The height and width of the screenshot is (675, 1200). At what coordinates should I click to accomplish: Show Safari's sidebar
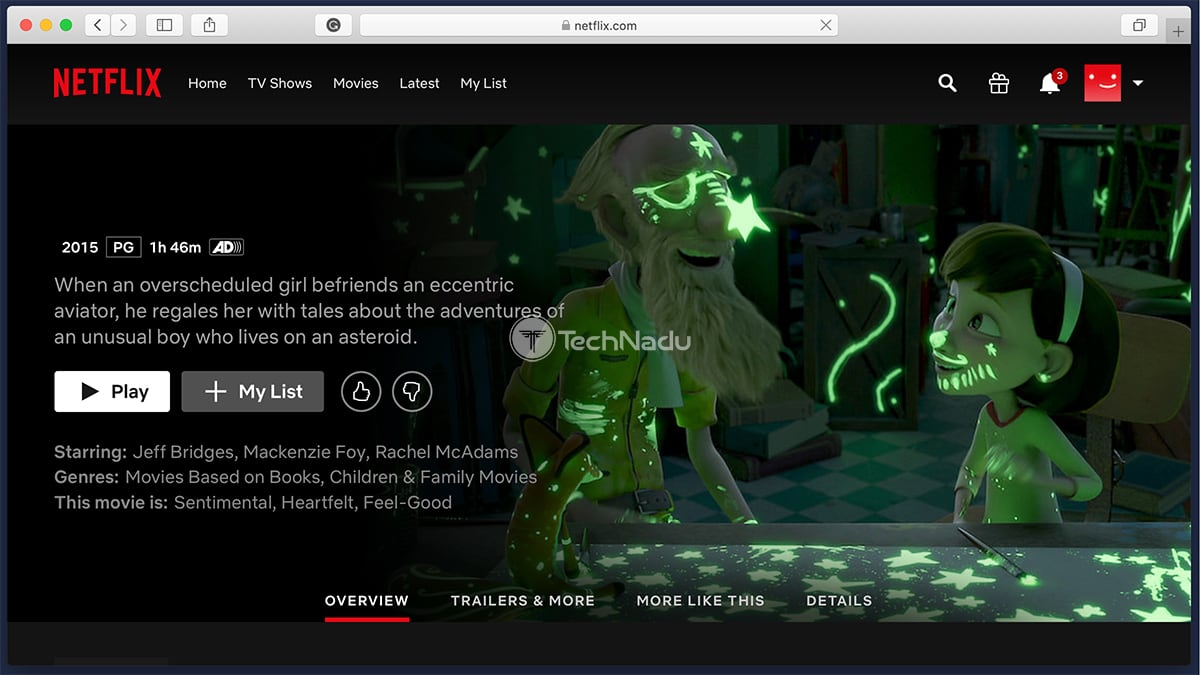[x=165, y=25]
